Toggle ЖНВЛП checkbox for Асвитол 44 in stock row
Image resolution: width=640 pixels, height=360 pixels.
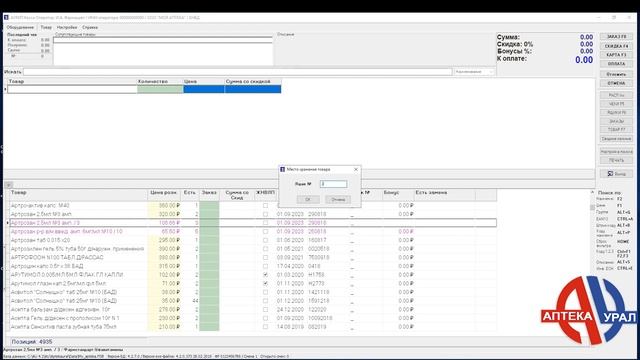[x=265, y=301]
